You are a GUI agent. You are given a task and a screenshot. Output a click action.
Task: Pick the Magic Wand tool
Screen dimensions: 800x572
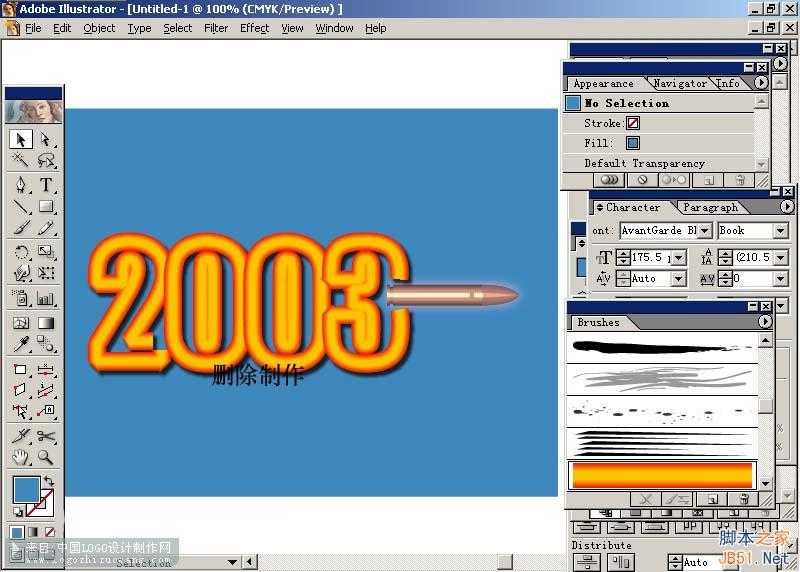coord(21,160)
